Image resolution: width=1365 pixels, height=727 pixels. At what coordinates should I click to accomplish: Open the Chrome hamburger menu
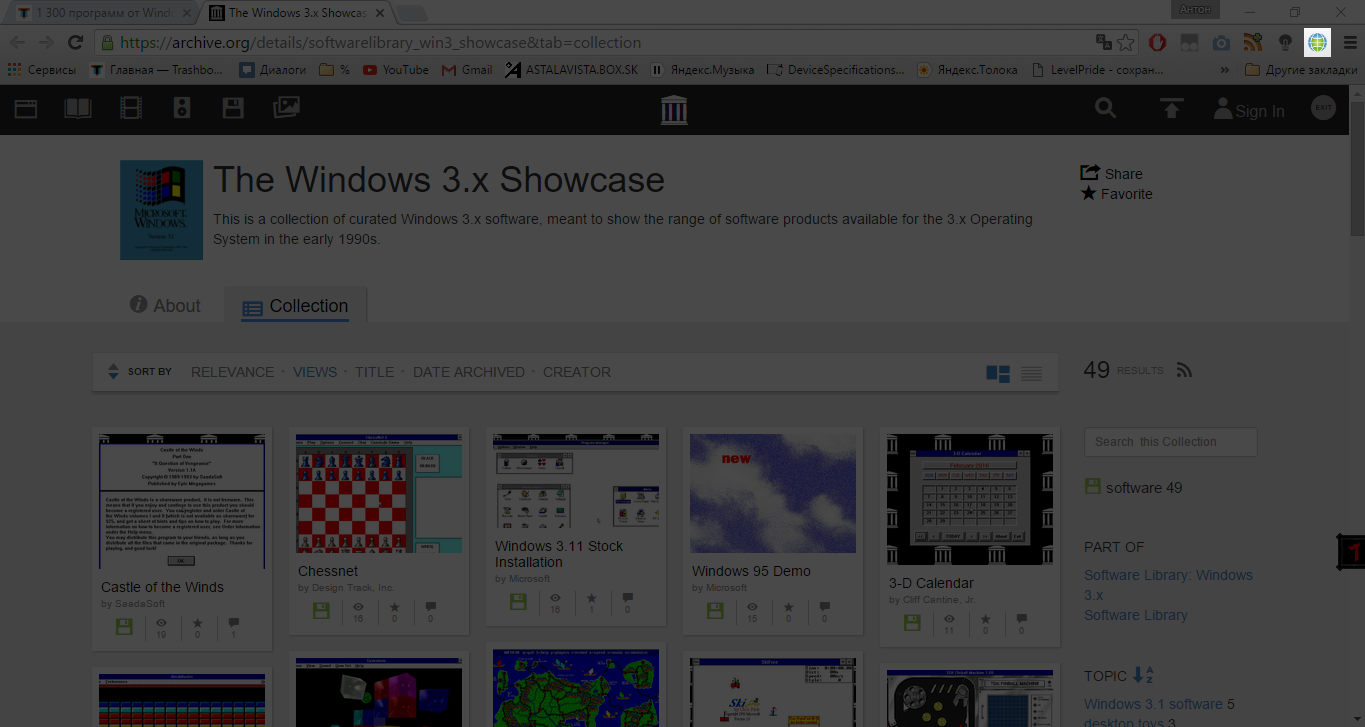click(1349, 42)
